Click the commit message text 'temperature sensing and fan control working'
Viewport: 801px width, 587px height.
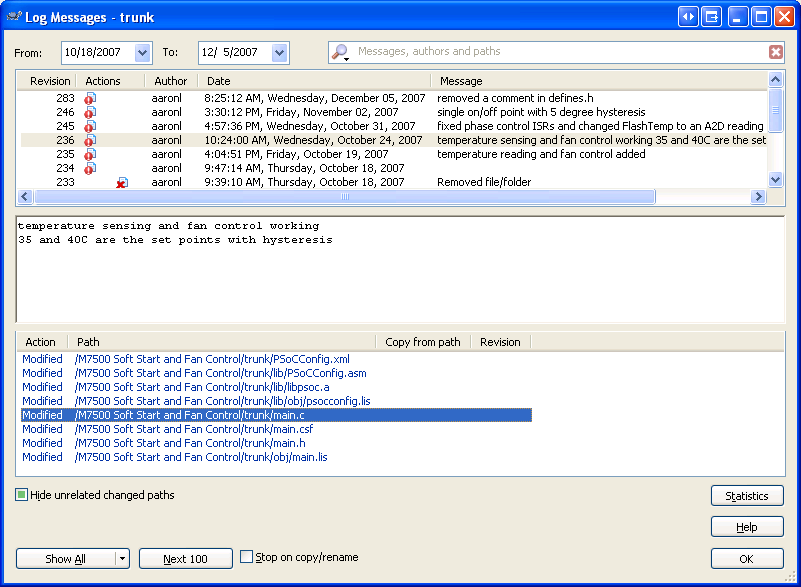[169, 226]
